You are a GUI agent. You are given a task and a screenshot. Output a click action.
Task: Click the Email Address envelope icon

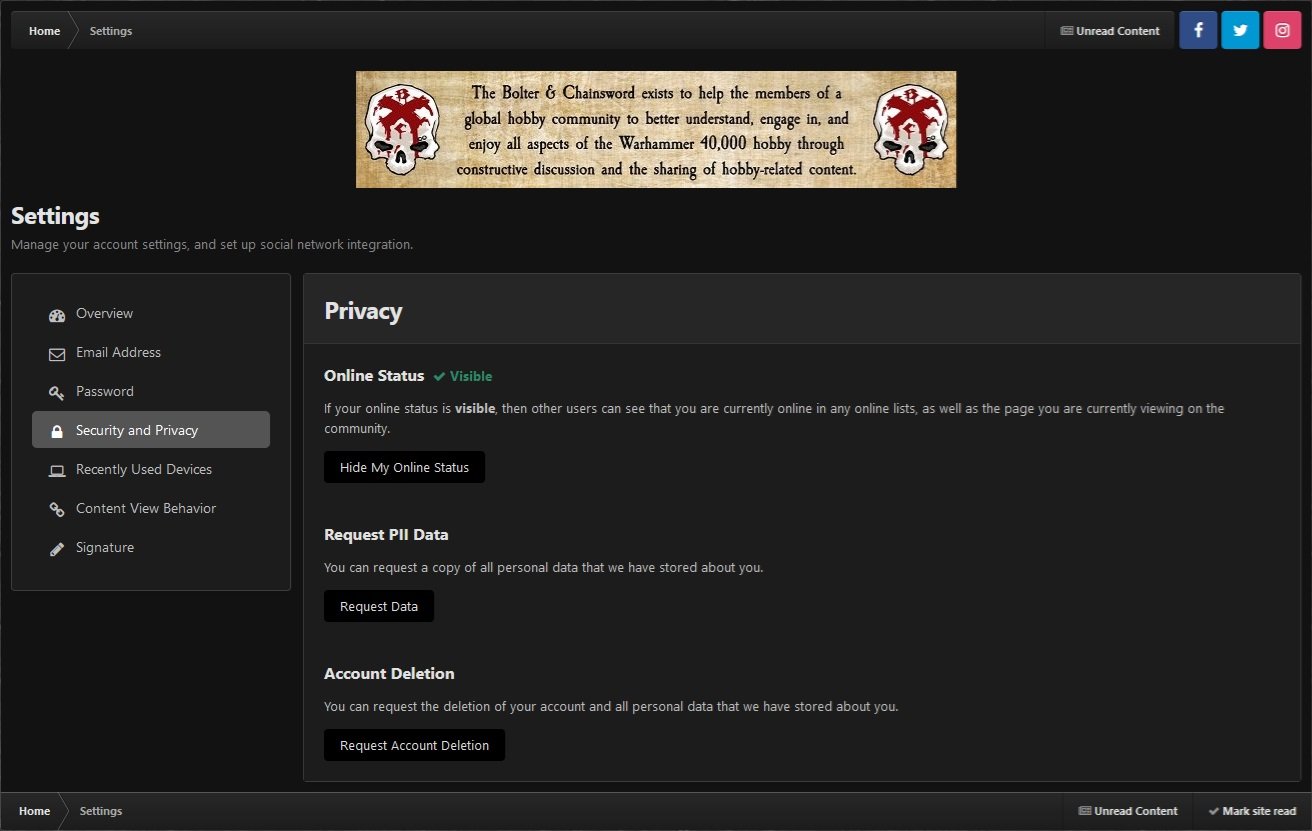pos(57,353)
